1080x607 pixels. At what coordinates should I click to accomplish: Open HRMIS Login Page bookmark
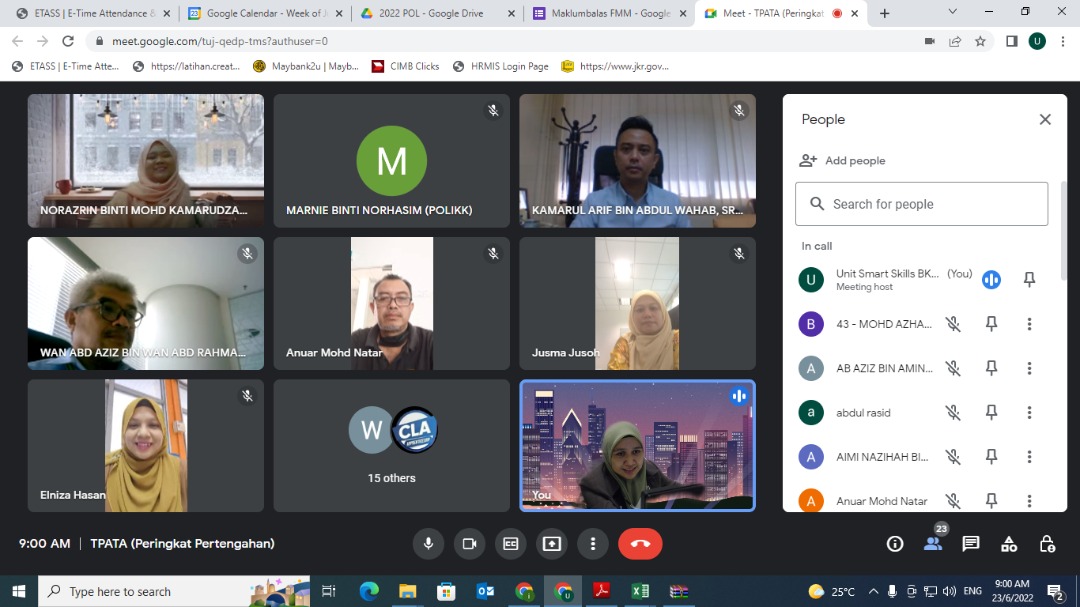[x=501, y=66]
